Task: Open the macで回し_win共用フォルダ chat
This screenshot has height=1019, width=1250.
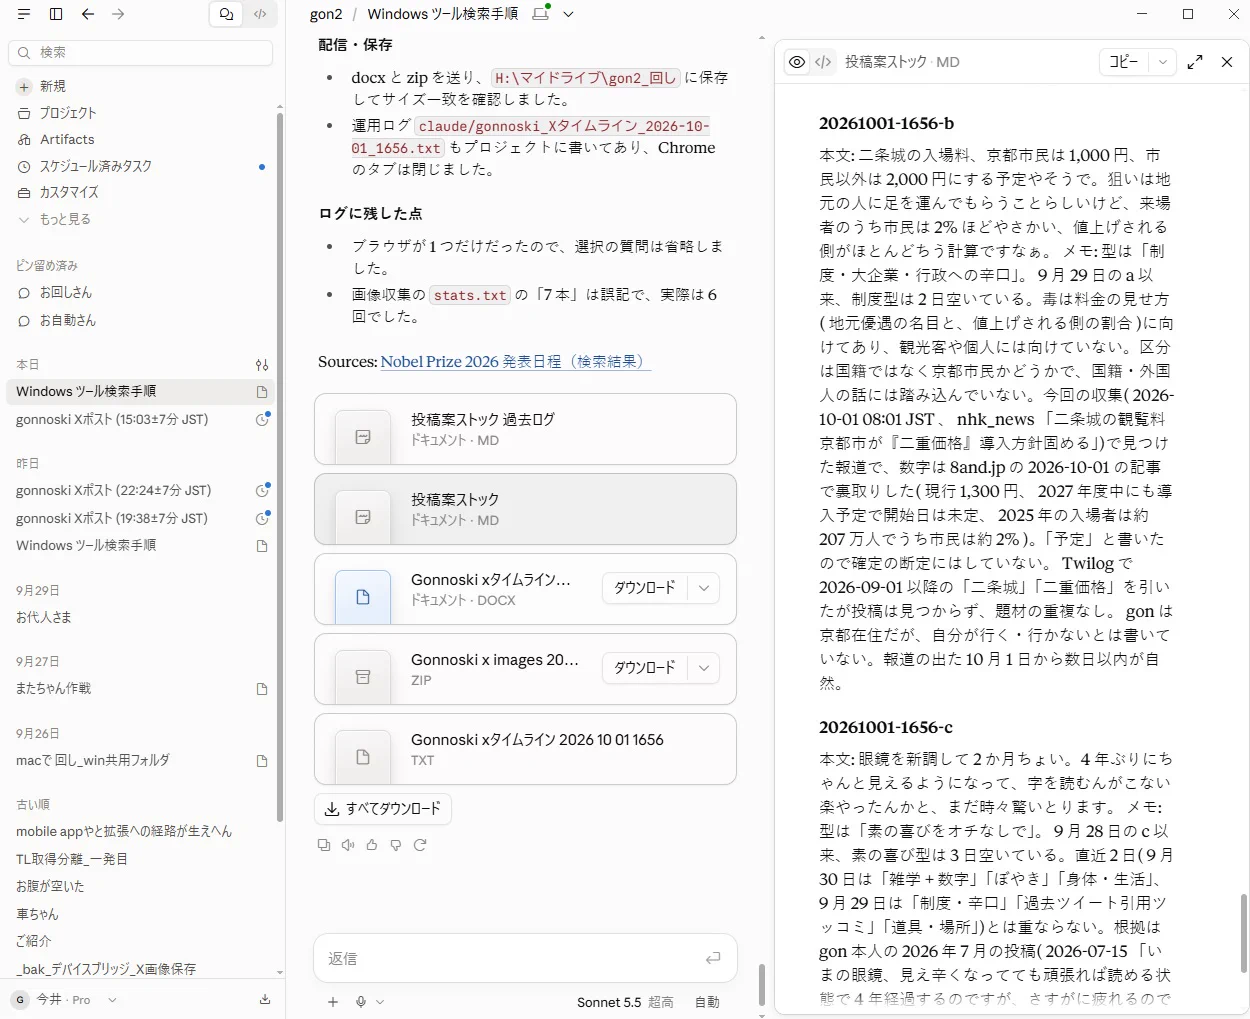Action: (141, 760)
